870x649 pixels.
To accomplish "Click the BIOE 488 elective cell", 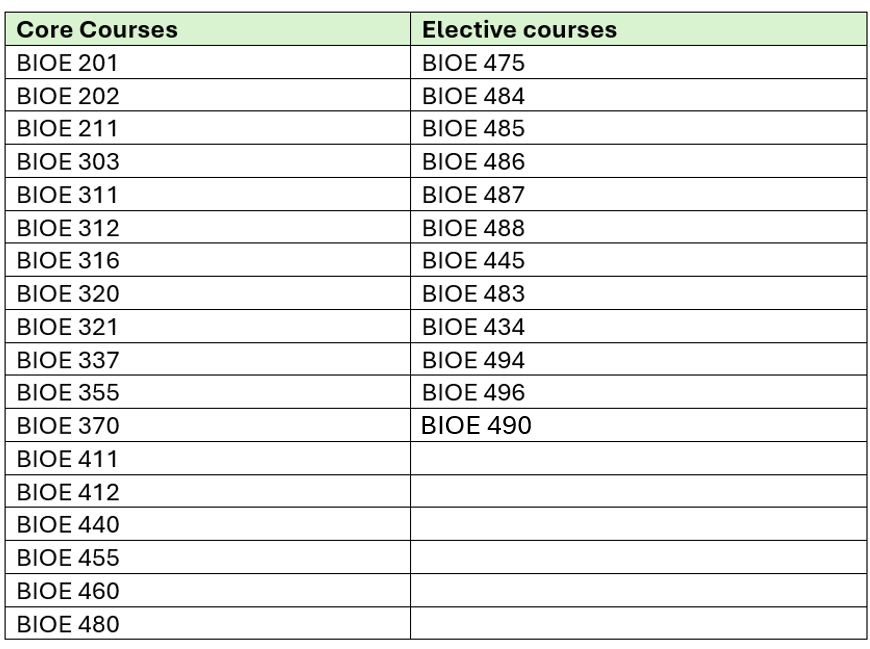I will pyautogui.click(x=638, y=227).
